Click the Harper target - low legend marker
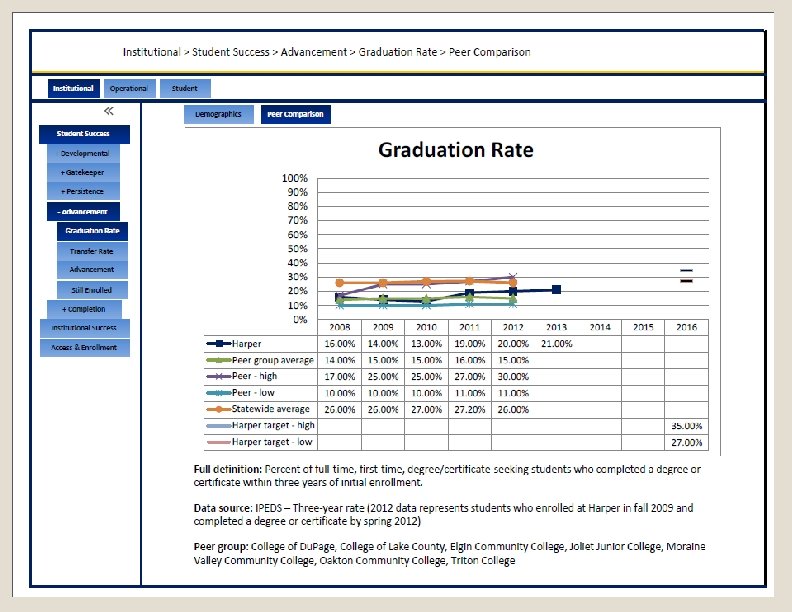Image resolution: width=792 pixels, height=612 pixels. coord(219,442)
